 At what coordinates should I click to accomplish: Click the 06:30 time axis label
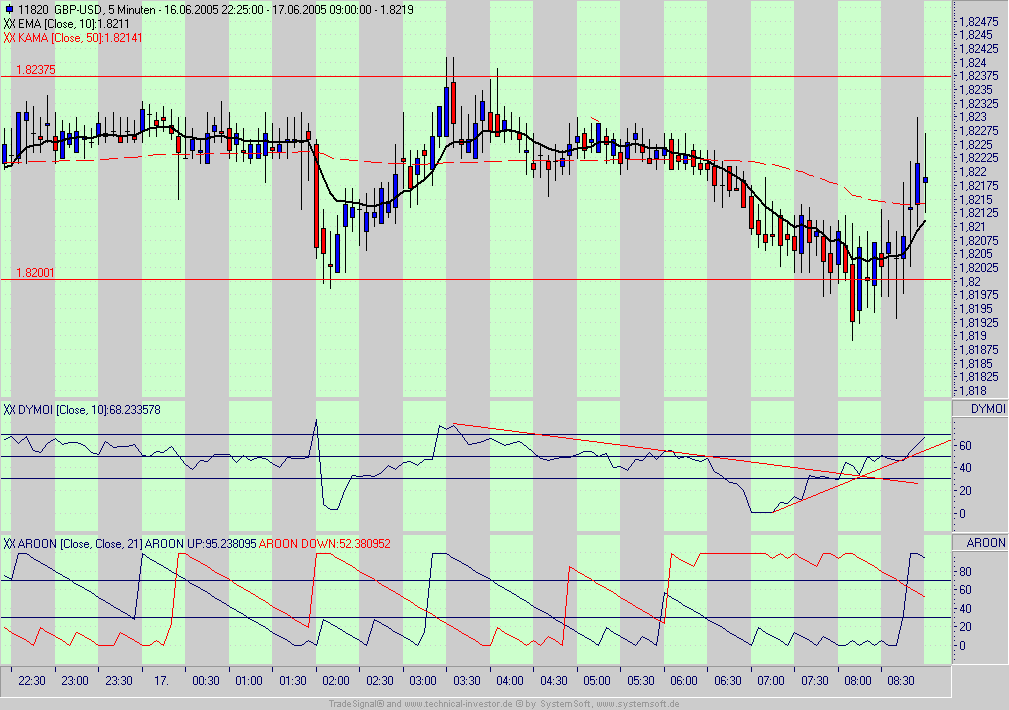(x=727, y=681)
